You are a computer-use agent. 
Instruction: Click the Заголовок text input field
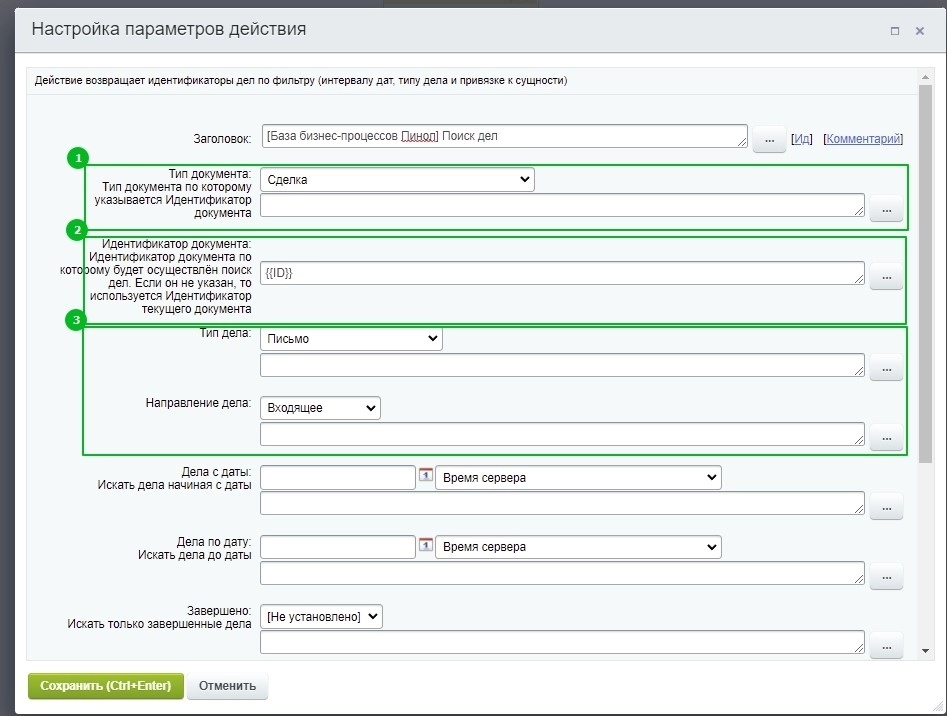504,136
